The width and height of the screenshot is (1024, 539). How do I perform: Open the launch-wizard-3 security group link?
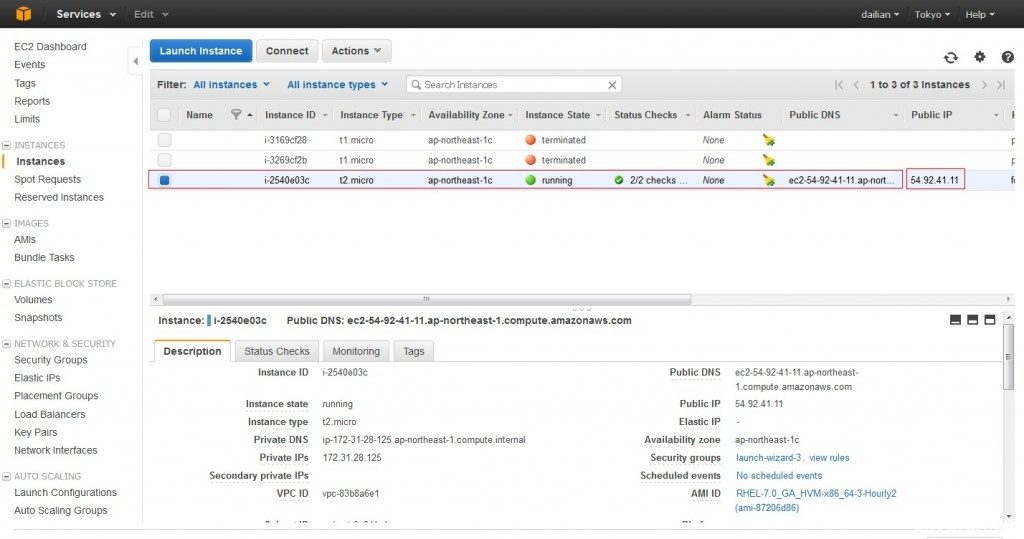click(x=768, y=458)
